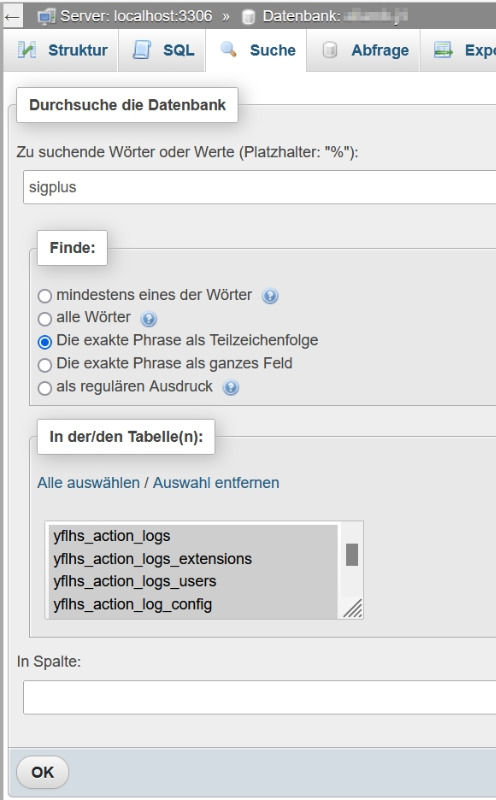Click the OK button
The width and height of the screenshot is (496, 800).
click(x=42, y=772)
